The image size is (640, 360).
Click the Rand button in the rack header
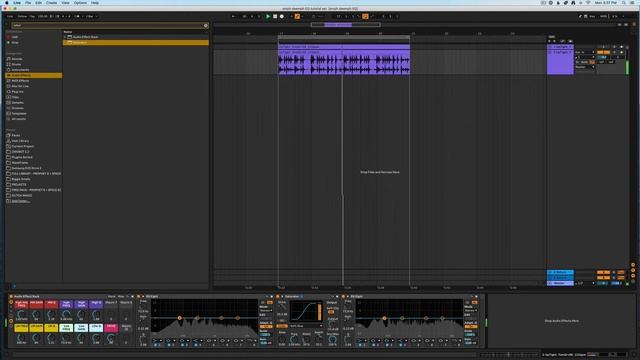point(111,296)
